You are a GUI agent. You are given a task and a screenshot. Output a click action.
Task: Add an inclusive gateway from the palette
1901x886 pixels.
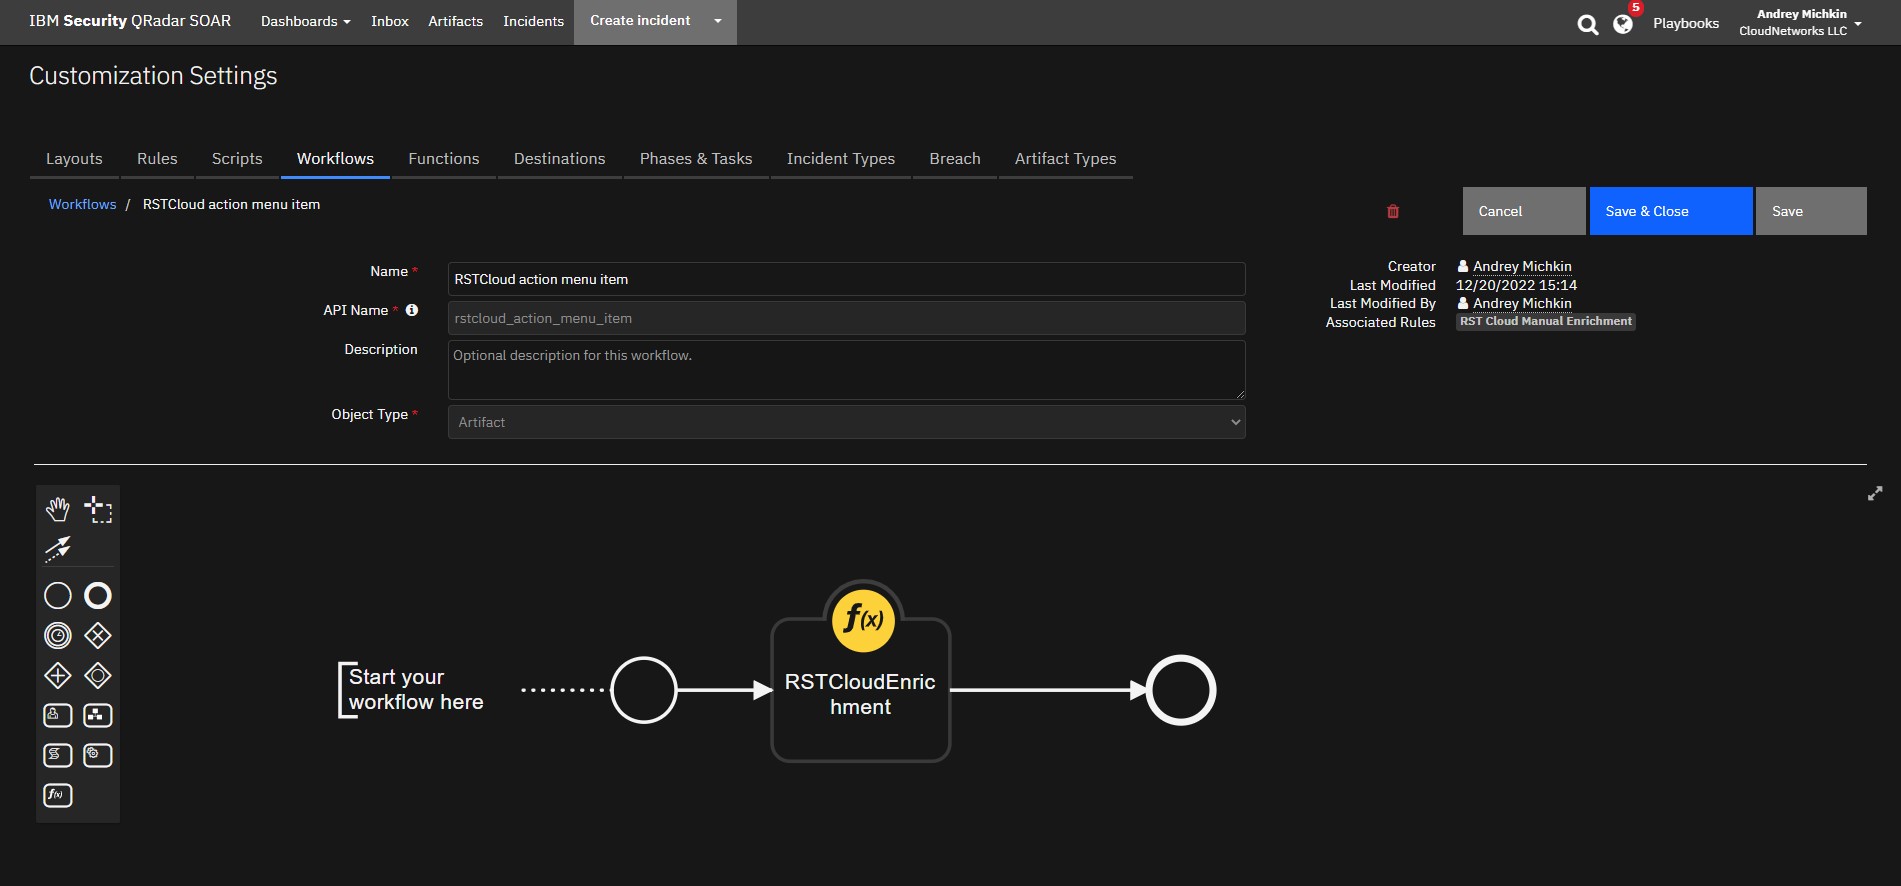pos(98,676)
